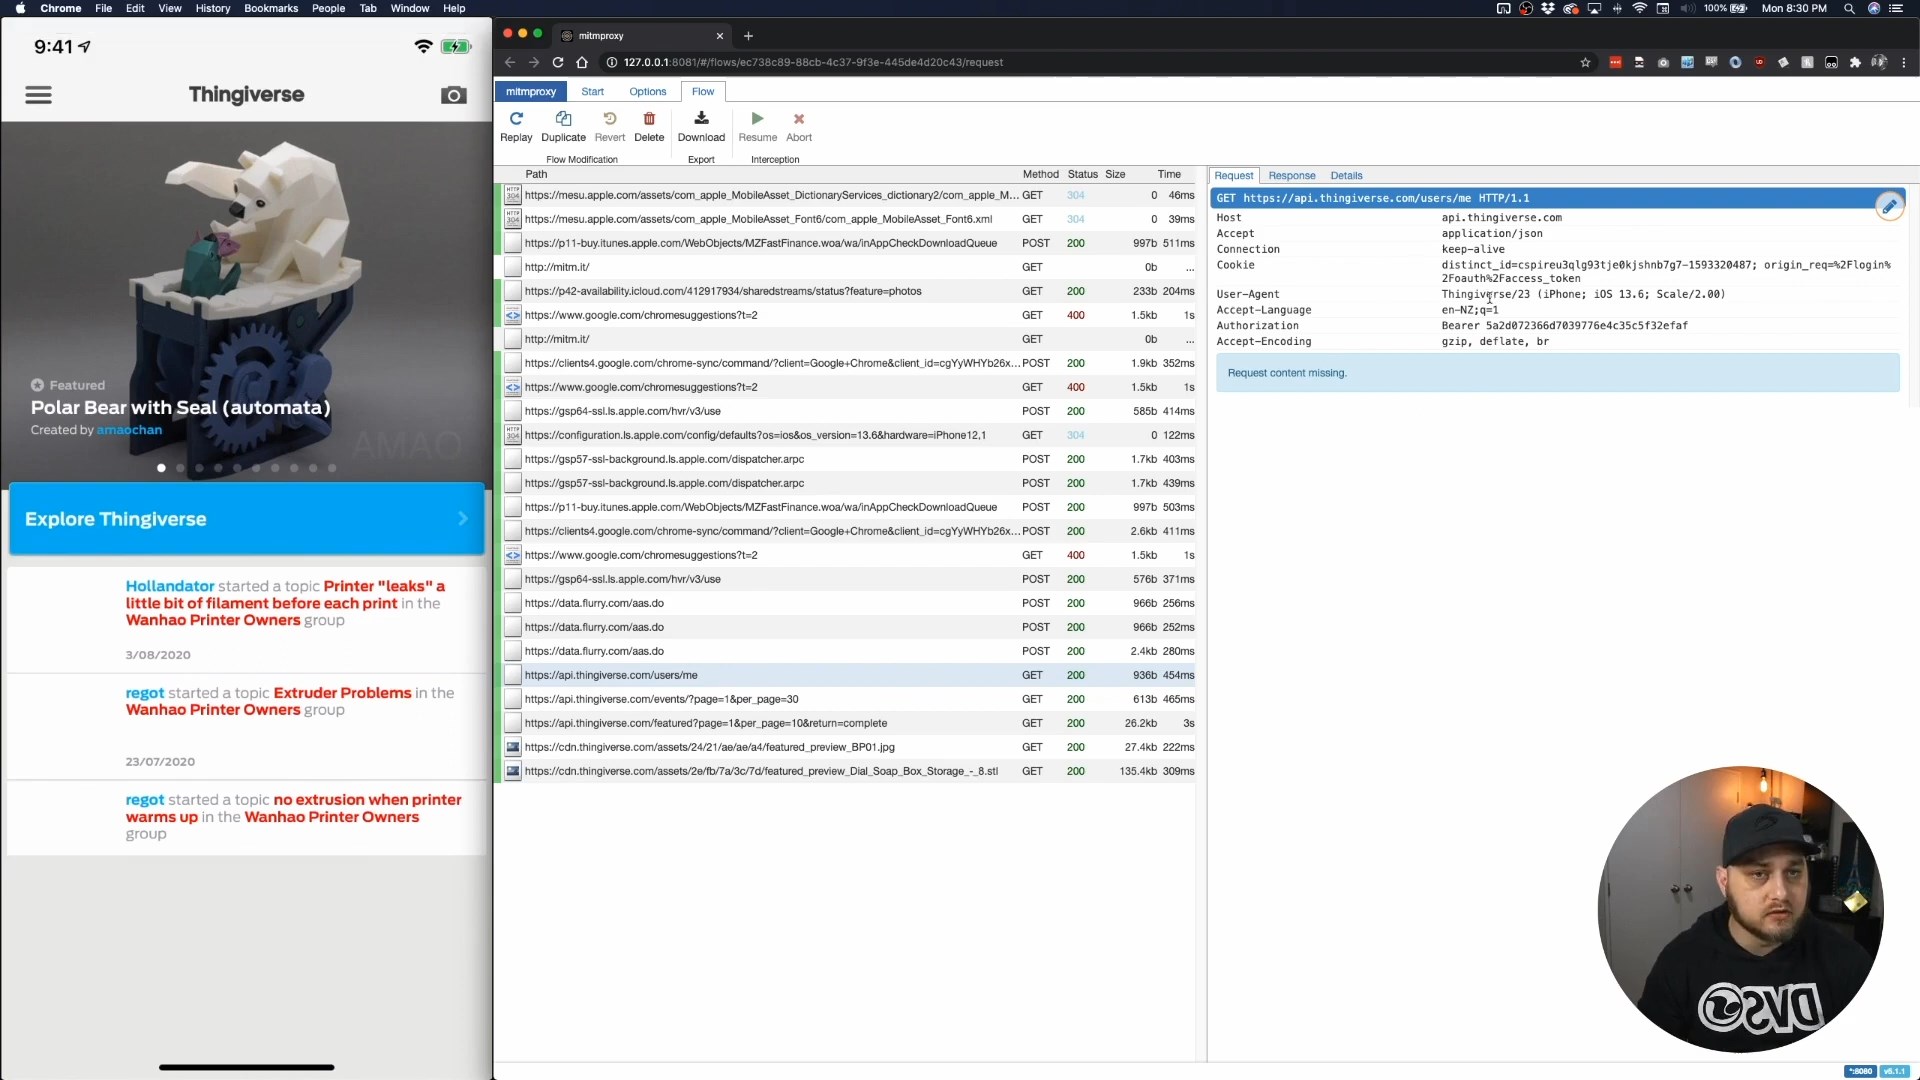
Task: Select the gsp64-ssl.ls.apple.com 585b flow
Action: click(846, 411)
